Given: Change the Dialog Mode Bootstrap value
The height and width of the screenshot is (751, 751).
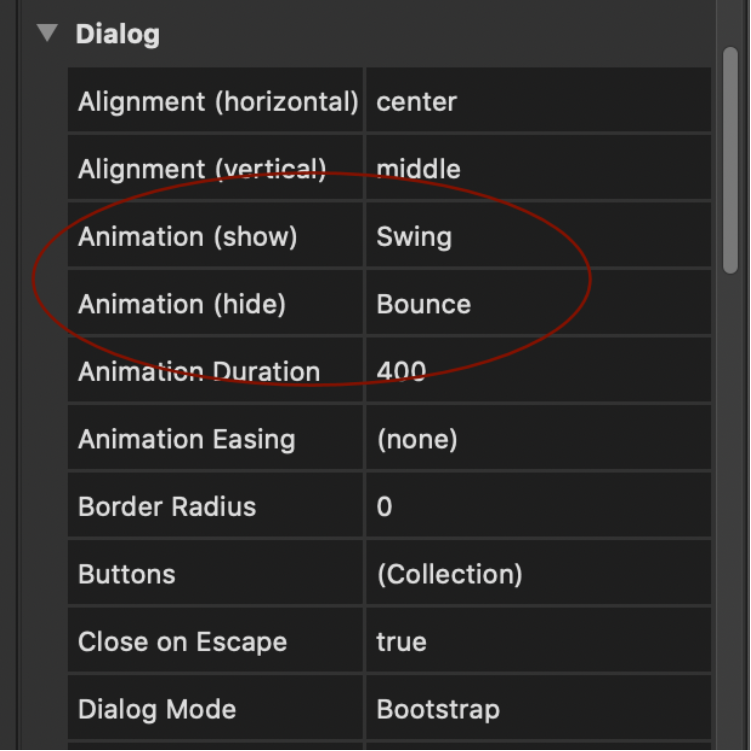Looking at the screenshot, I should 538,708.
